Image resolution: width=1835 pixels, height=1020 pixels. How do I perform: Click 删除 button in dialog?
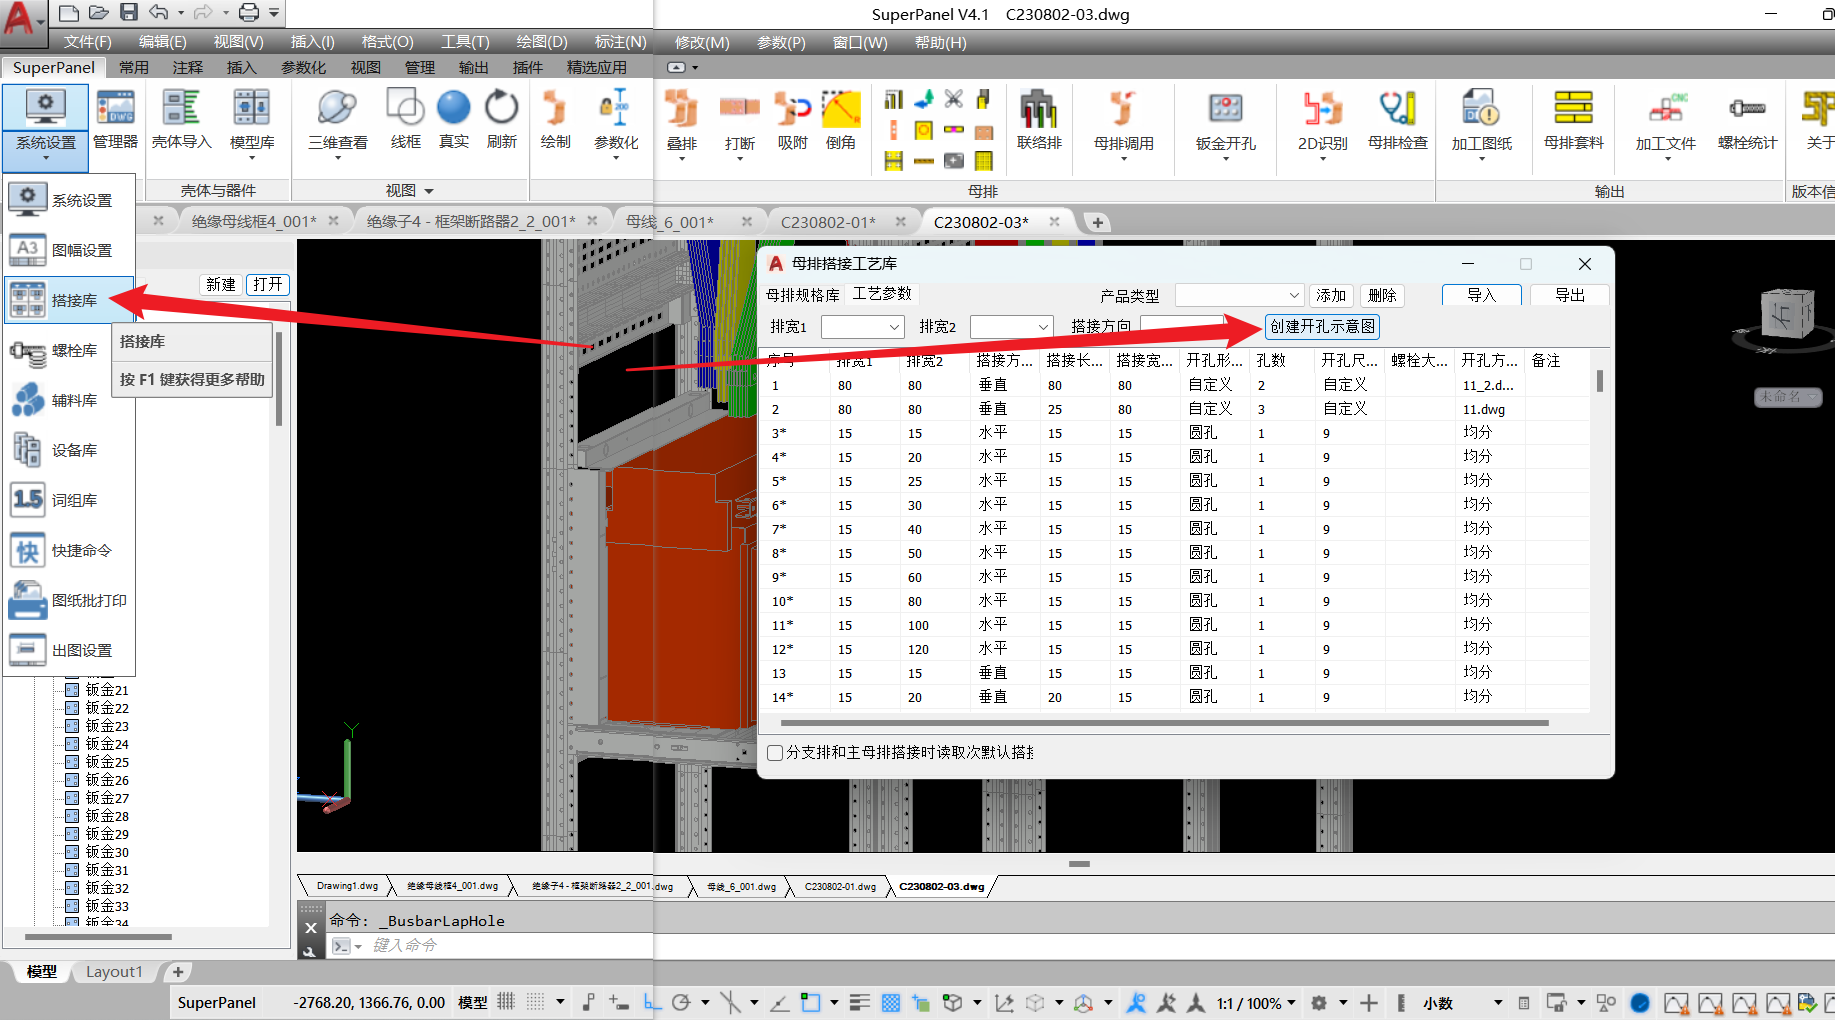point(1382,295)
